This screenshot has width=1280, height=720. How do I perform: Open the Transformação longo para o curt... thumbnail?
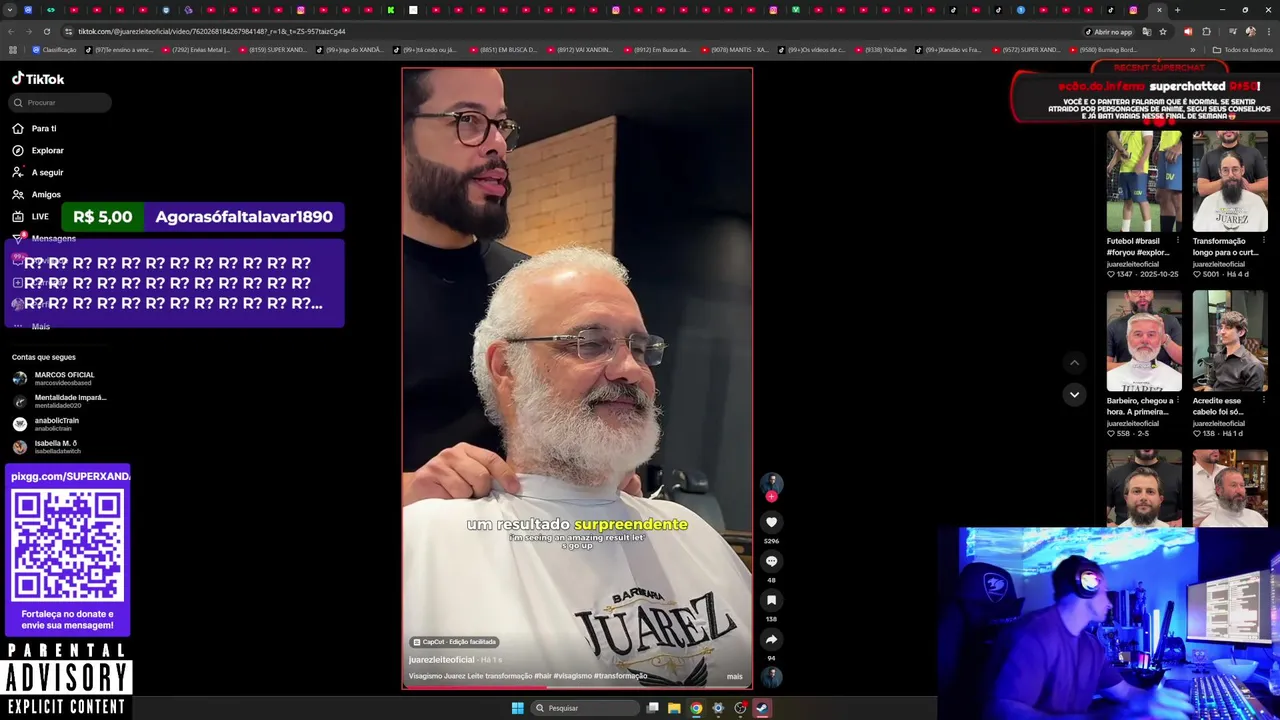click(x=1230, y=181)
